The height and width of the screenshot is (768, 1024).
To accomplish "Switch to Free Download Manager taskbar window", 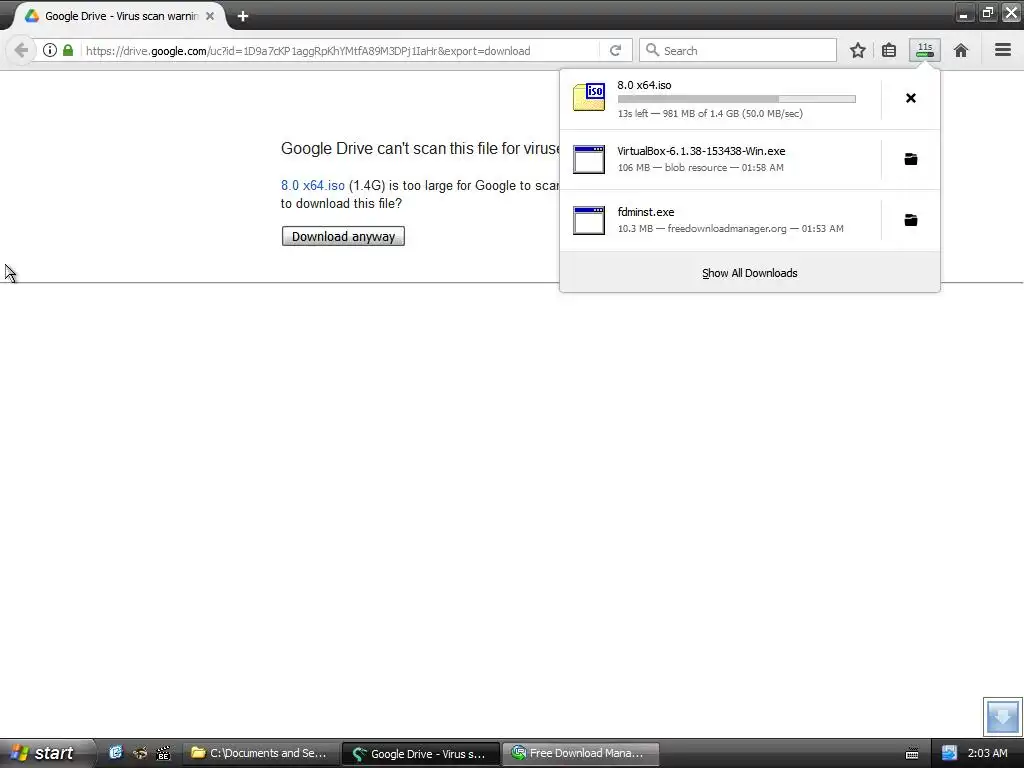I will (x=580, y=753).
